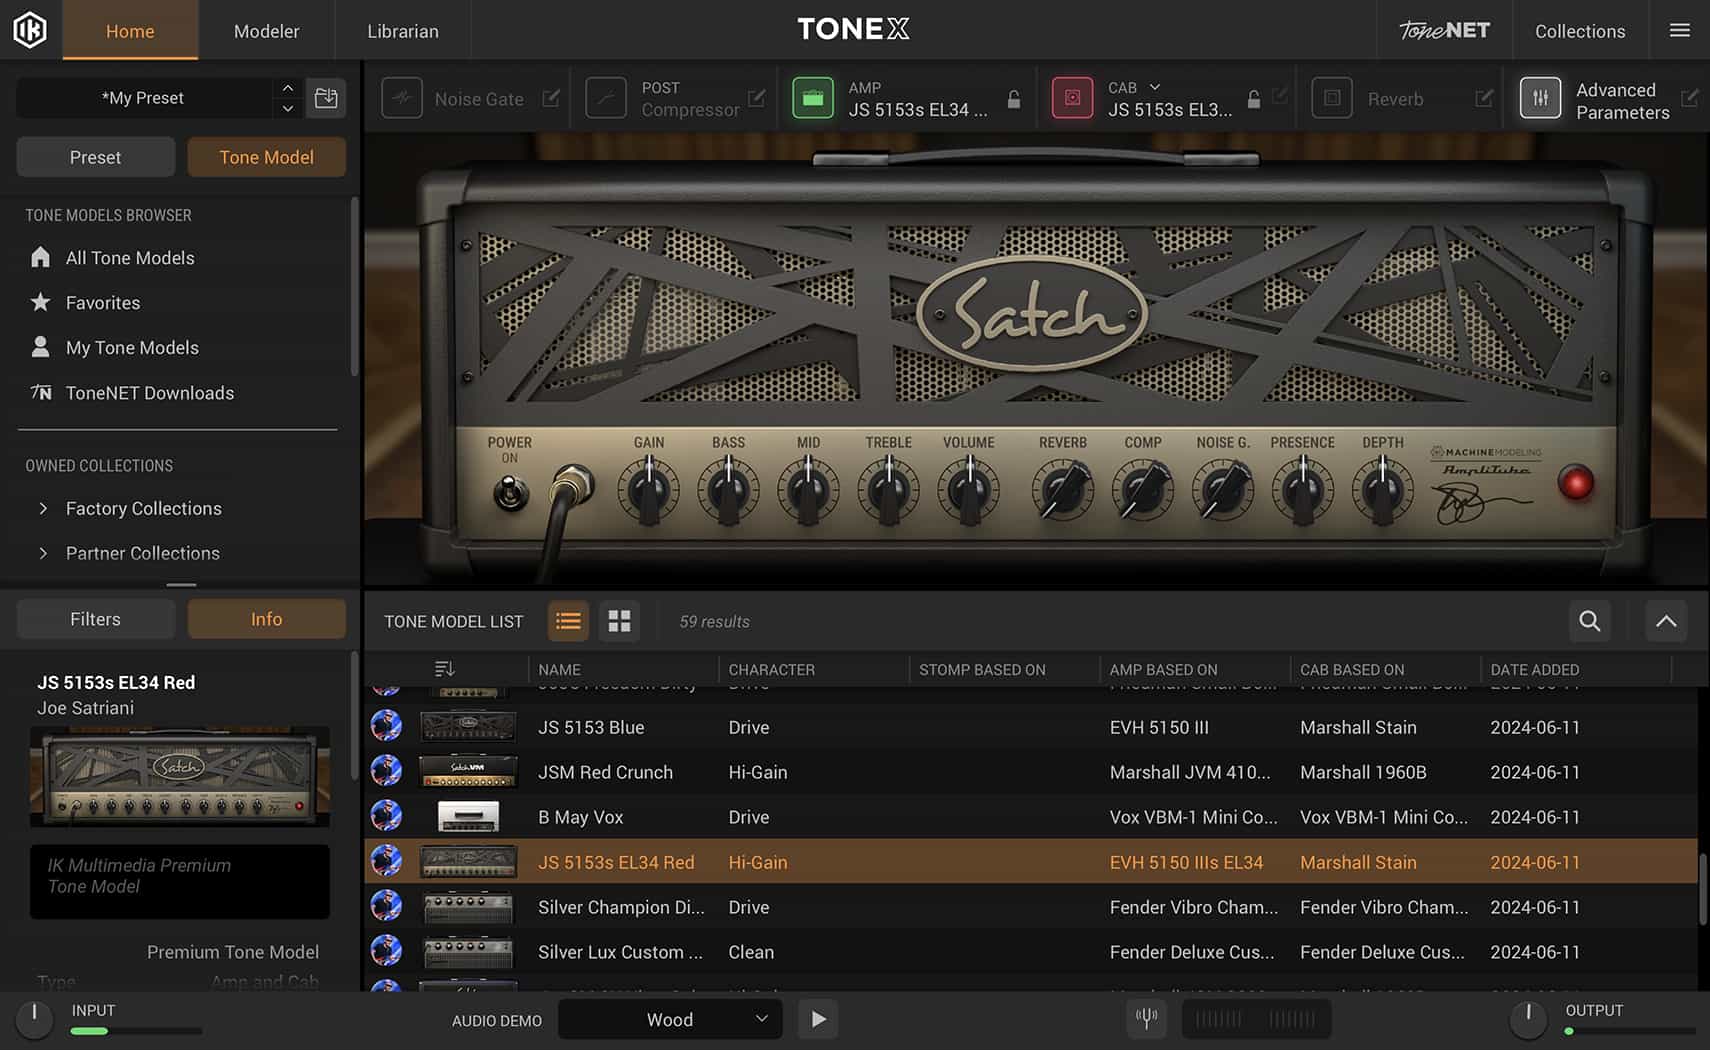The width and height of the screenshot is (1710, 1050).
Task: Switch to the Modeler tab
Action: pyautogui.click(x=265, y=30)
